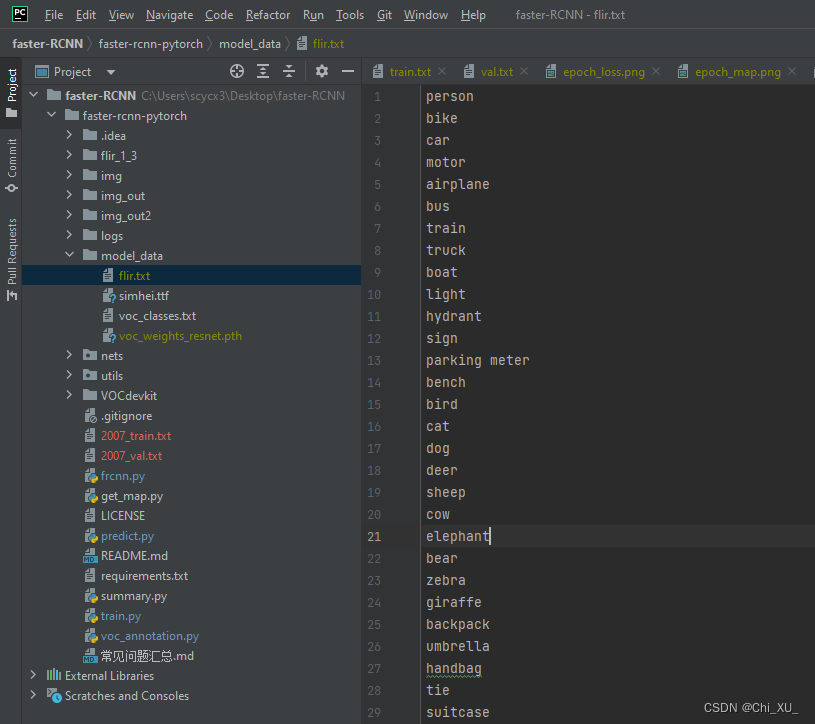Click faster-RCNN breadcrumb
815x724 pixels.
click(47, 44)
